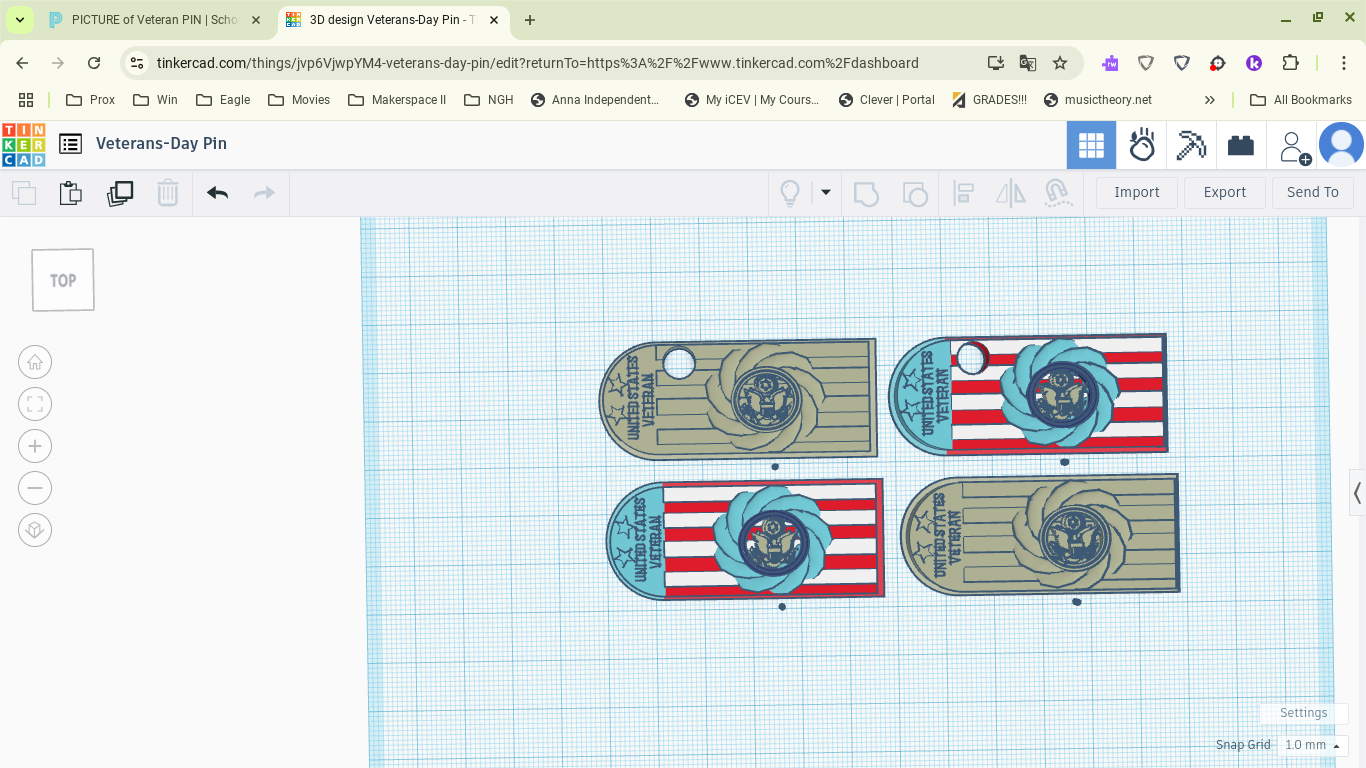This screenshot has height=768, width=1366.
Task: Click the Import button
Action: 1137,192
